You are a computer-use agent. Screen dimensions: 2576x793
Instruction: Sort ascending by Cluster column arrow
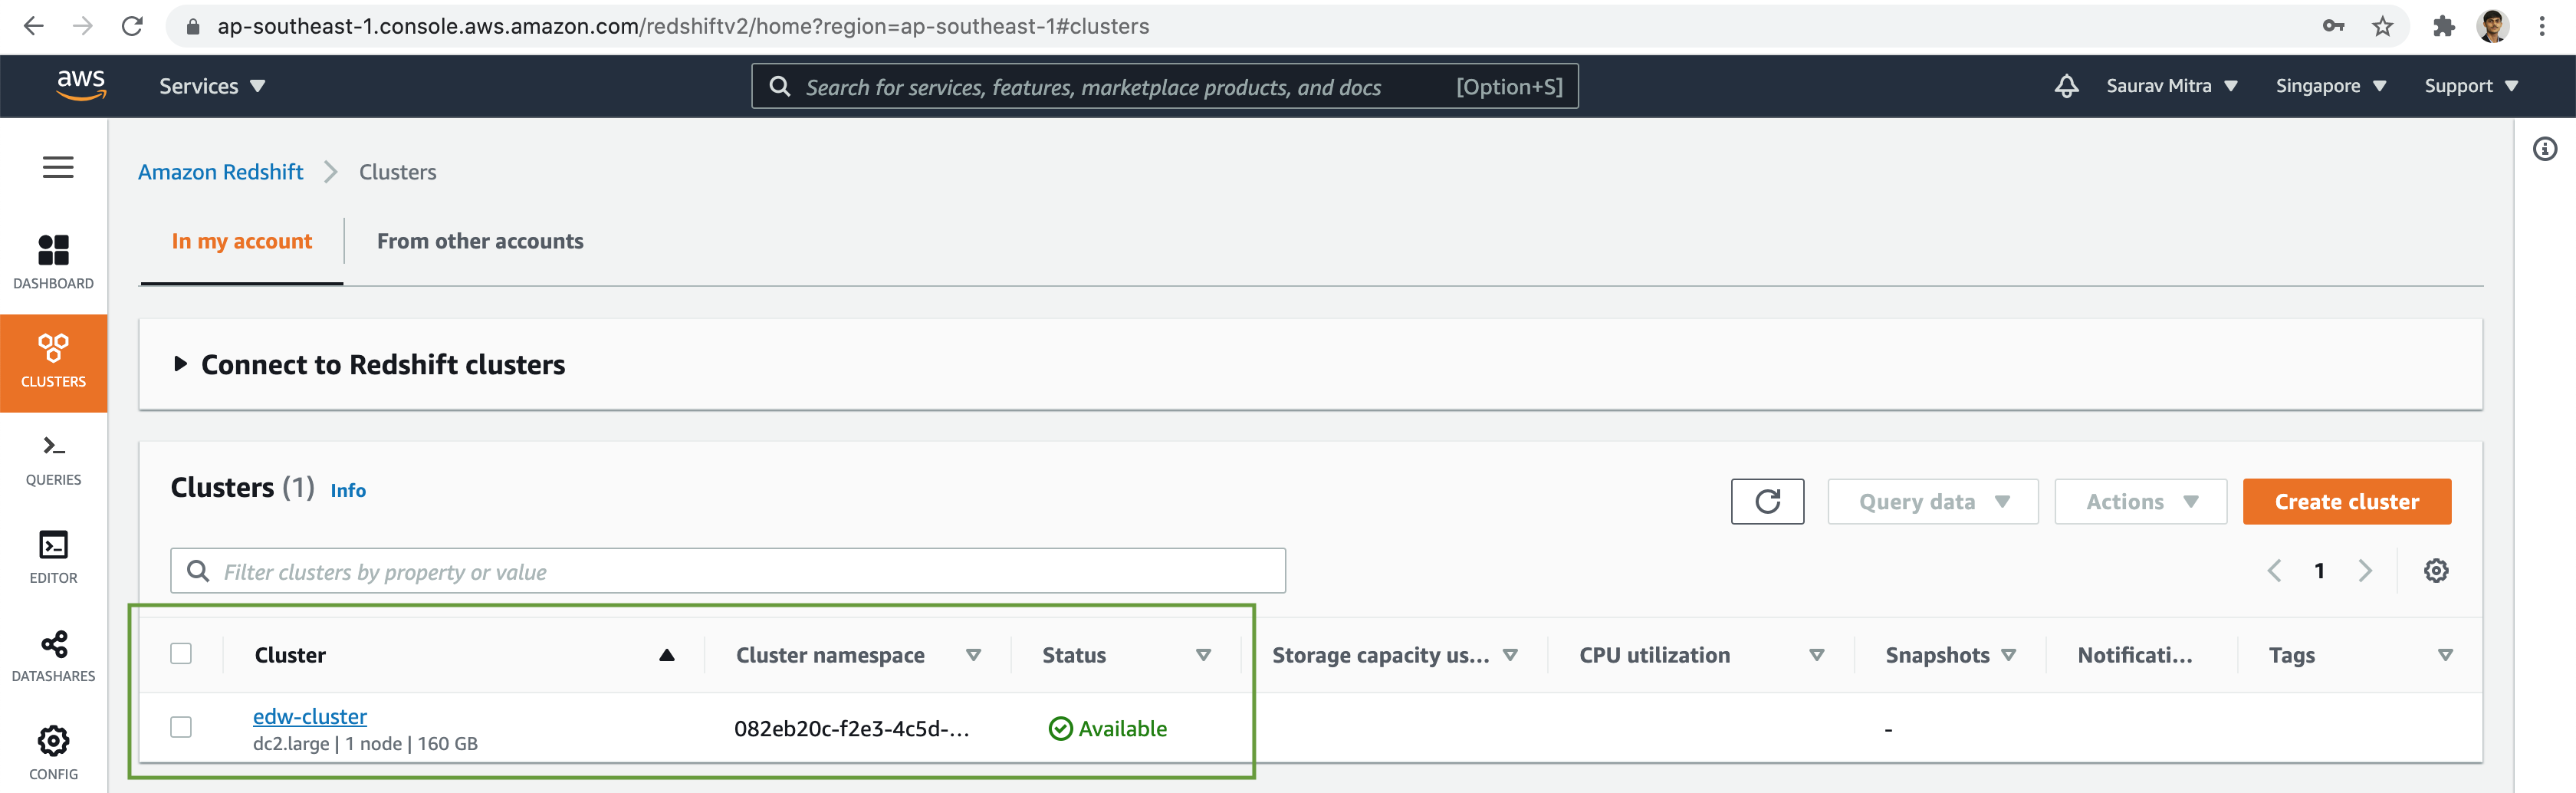667,655
